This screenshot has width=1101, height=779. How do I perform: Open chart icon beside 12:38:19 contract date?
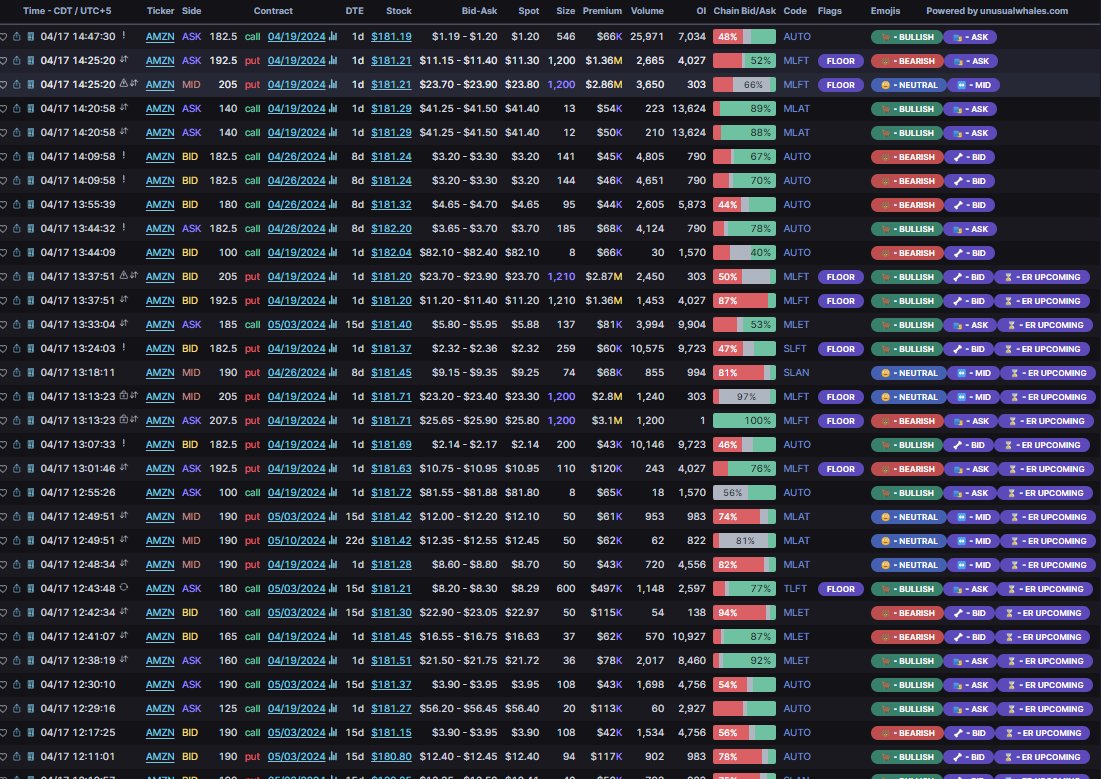(x=333, y=660)
